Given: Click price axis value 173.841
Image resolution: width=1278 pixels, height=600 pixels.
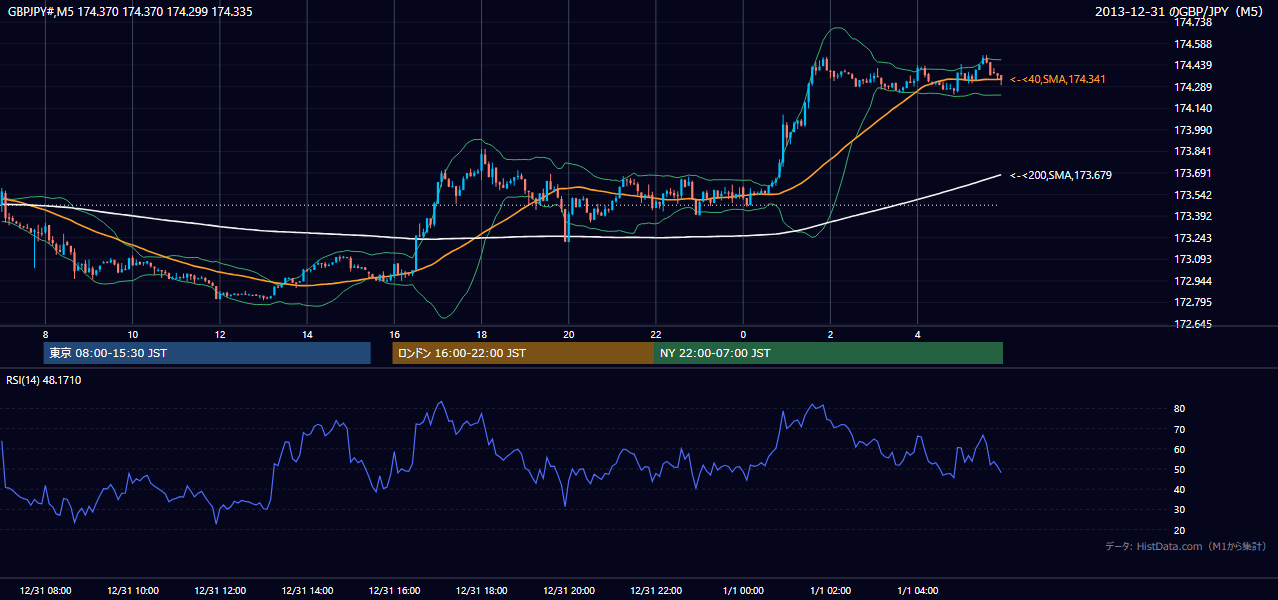Looking at the screenshot, I should [1193, 151].
